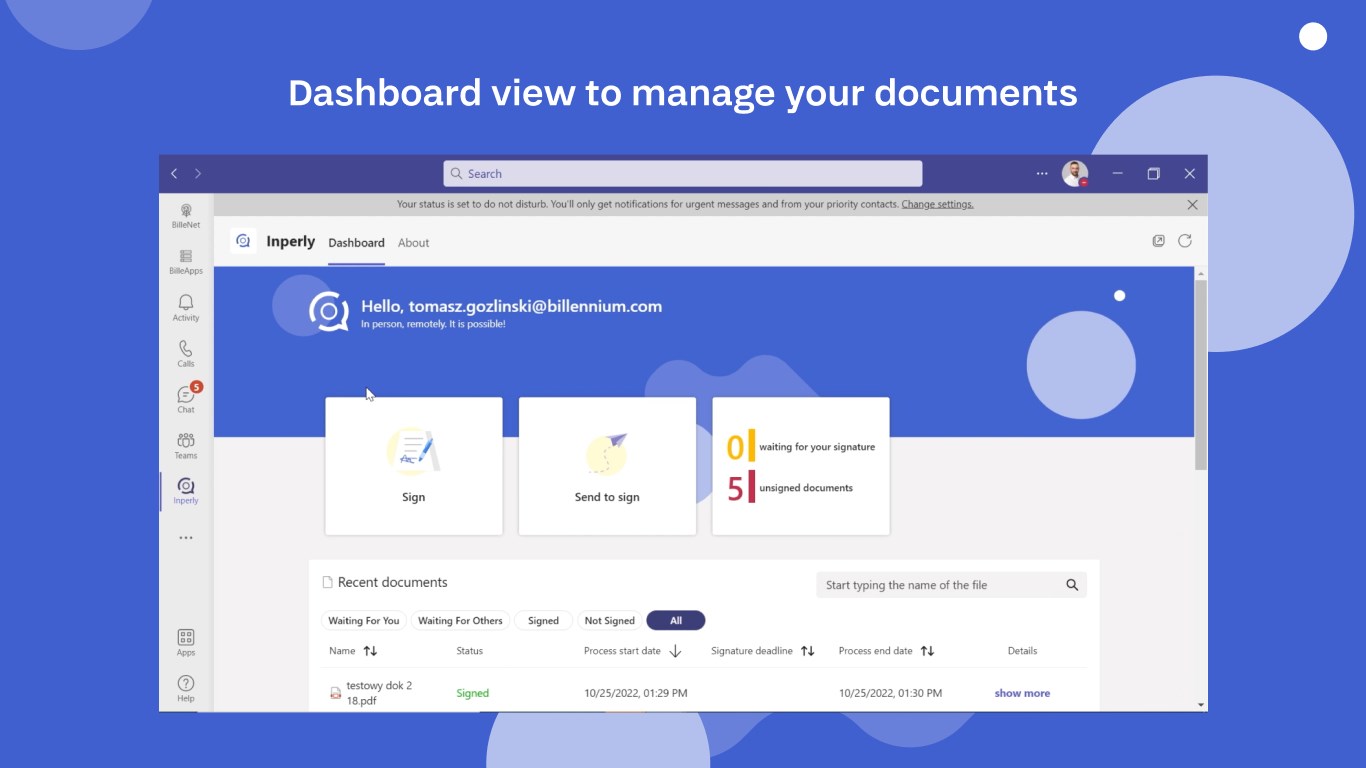Click the file name search field

(x=951, y=585)
